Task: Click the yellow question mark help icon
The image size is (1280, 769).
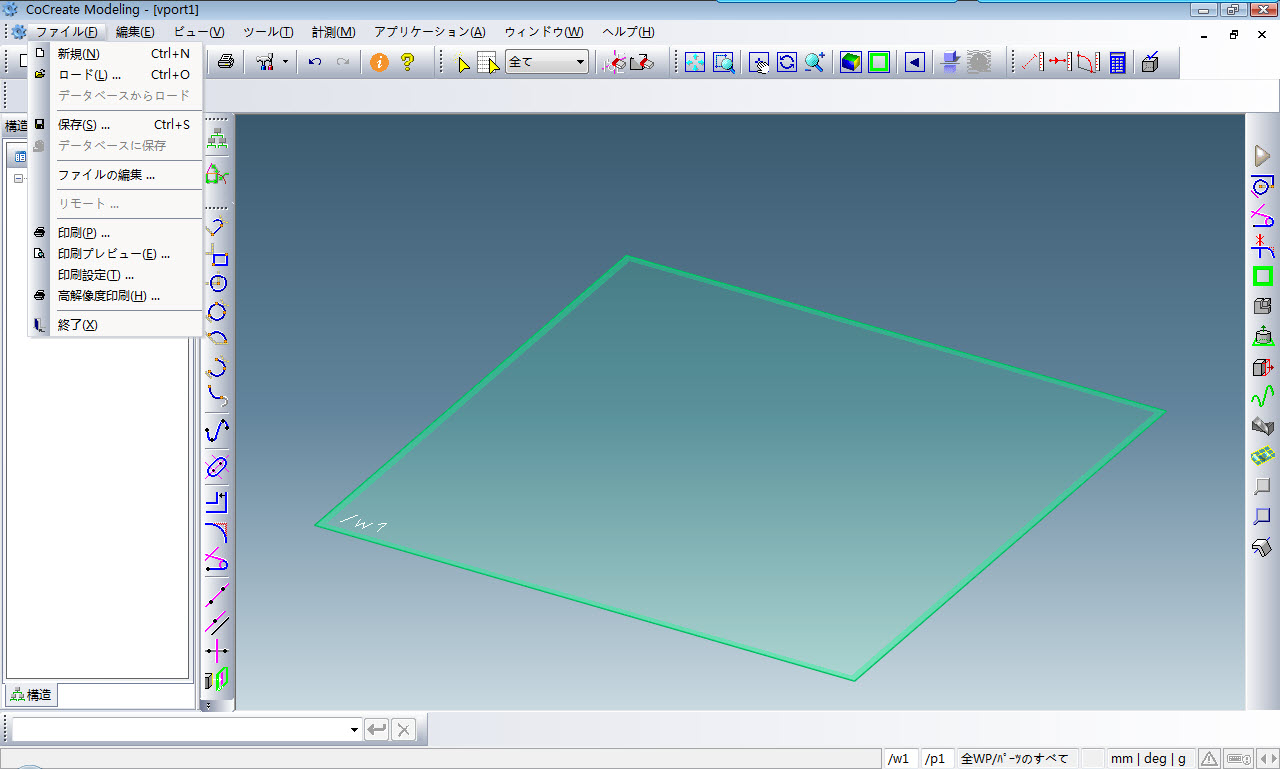Action: pos(407,62)
